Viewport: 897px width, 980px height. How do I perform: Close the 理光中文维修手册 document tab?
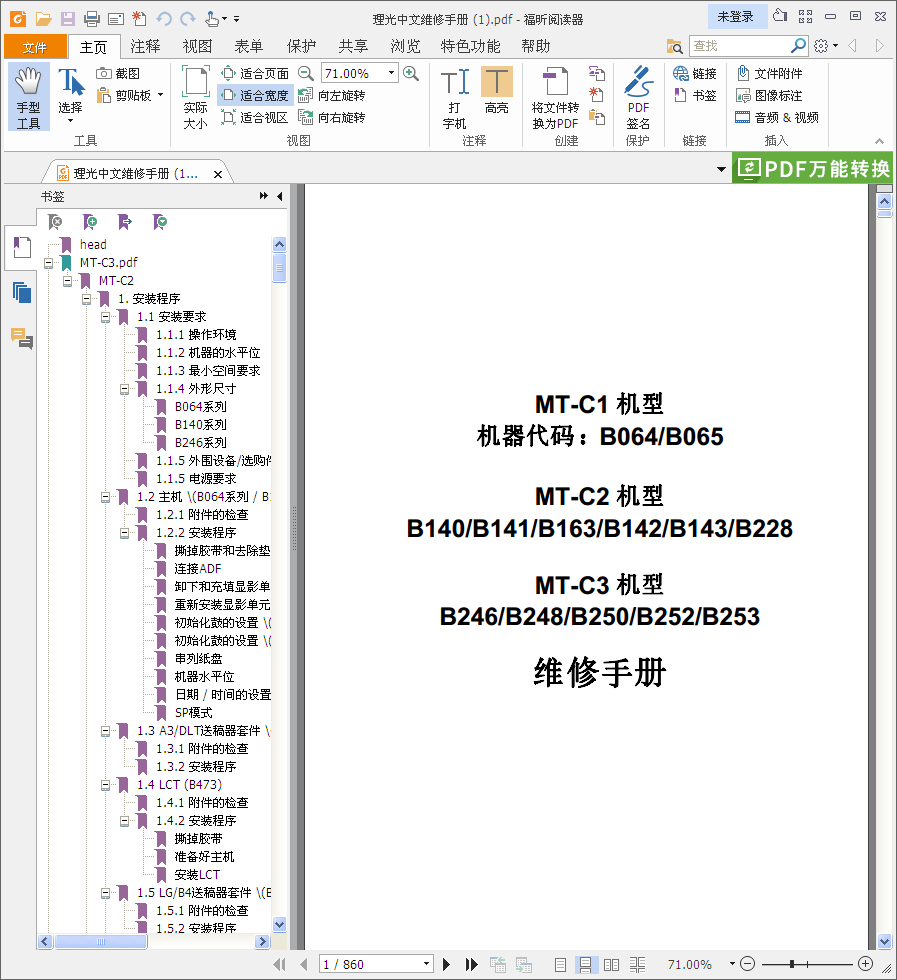pyautogui.click(x=218, y=174)
